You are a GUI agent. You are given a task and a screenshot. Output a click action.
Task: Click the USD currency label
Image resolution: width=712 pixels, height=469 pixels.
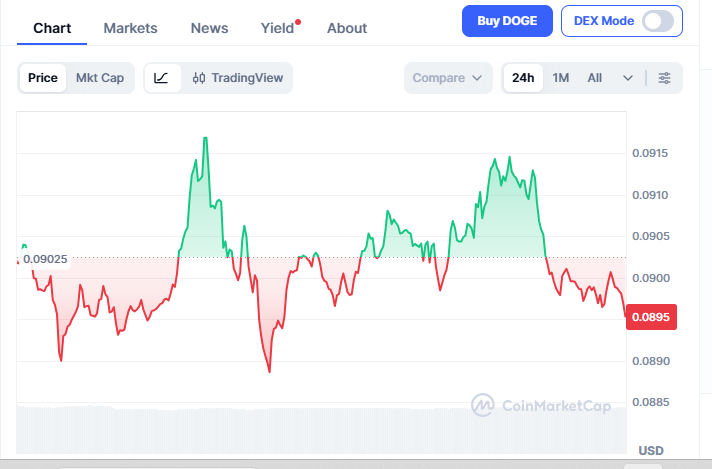click(x=651, y=450)
